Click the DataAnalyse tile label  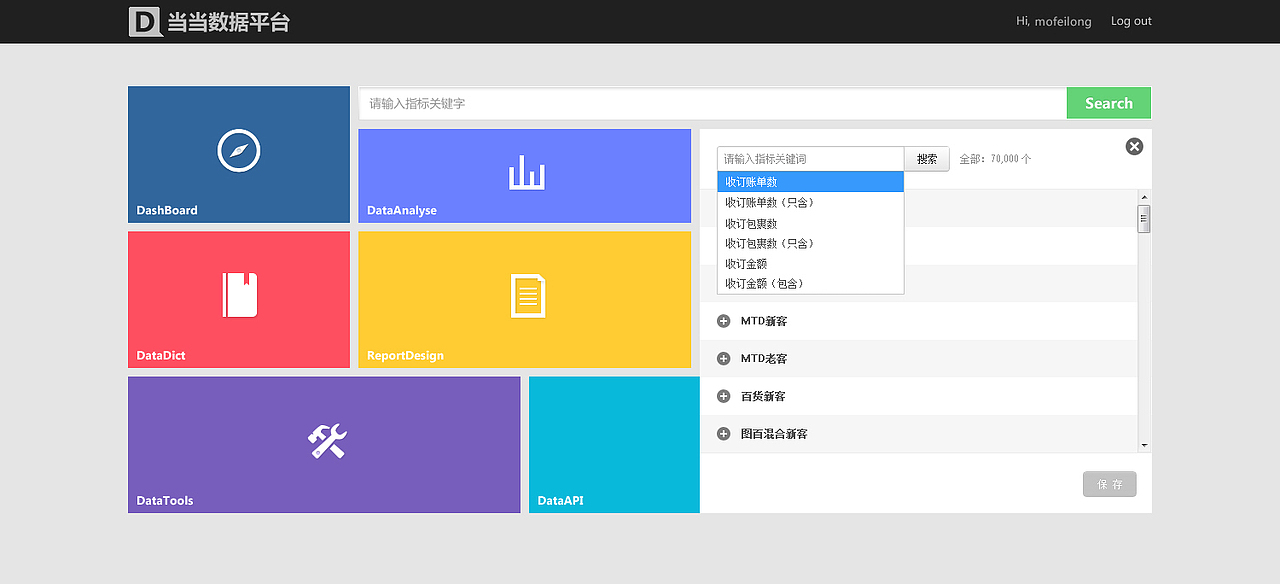(402, 210)
